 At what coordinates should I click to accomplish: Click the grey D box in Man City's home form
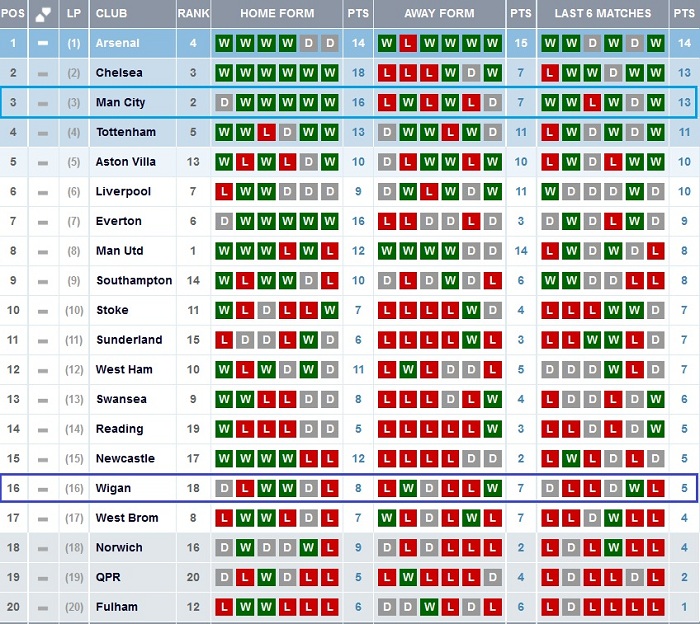(224, 103)
